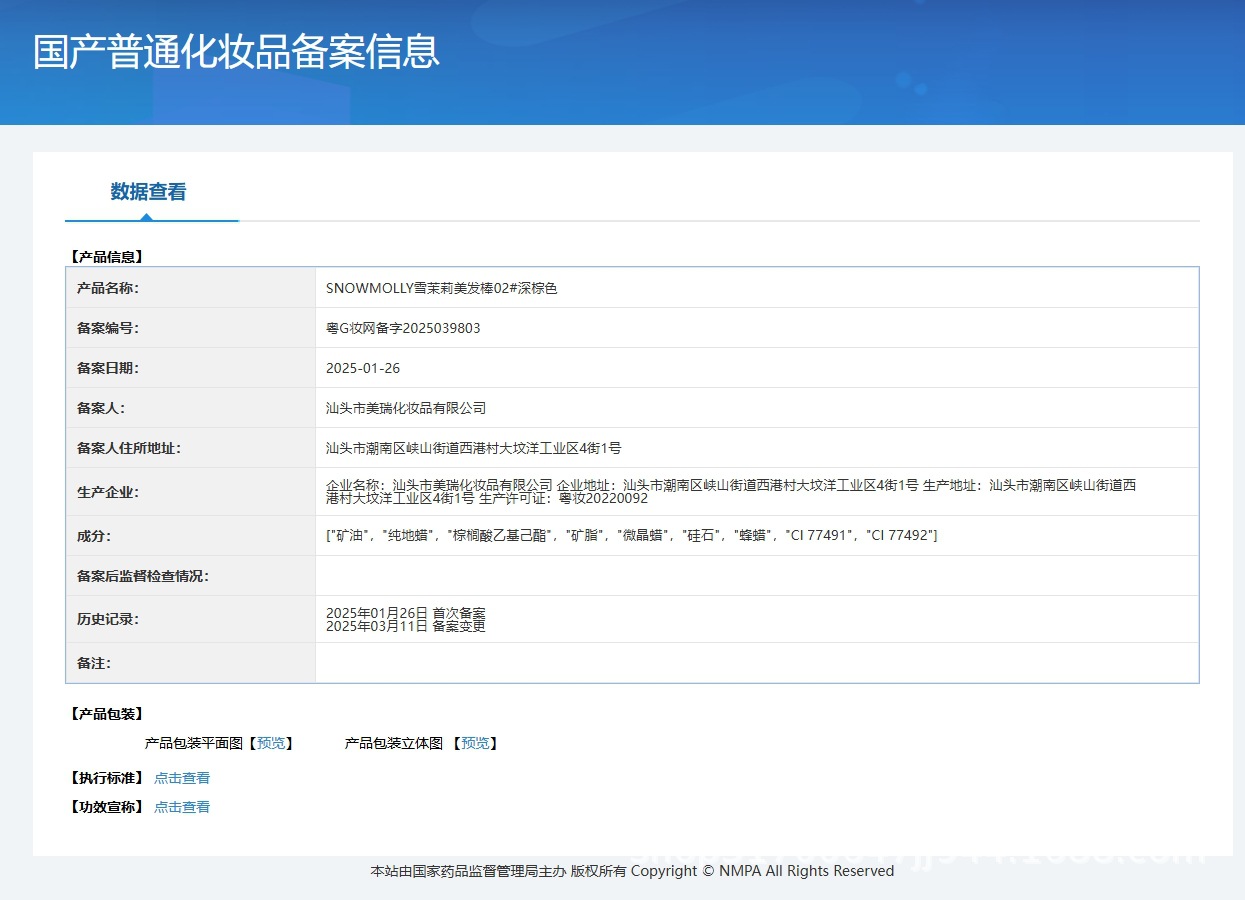Open 点击查看 link for 功效宣称

182,807
